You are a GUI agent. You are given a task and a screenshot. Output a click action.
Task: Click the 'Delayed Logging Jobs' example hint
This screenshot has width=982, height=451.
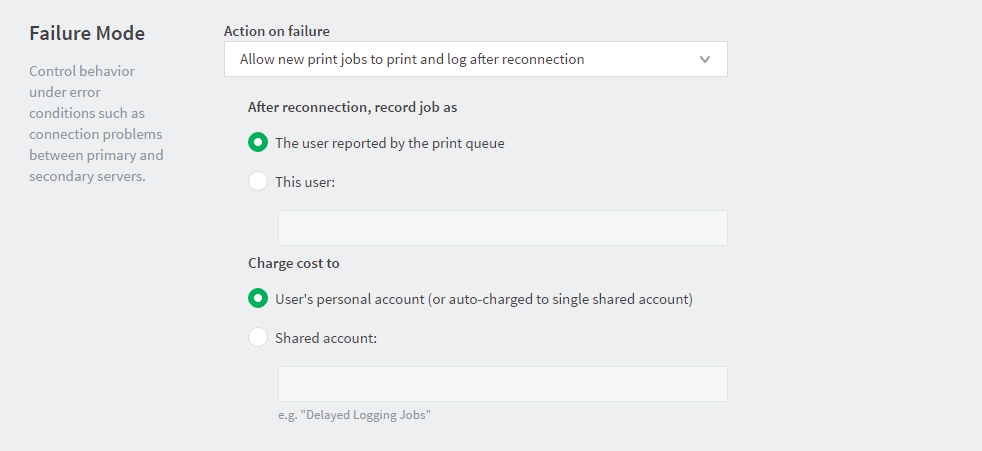[354, 415]
